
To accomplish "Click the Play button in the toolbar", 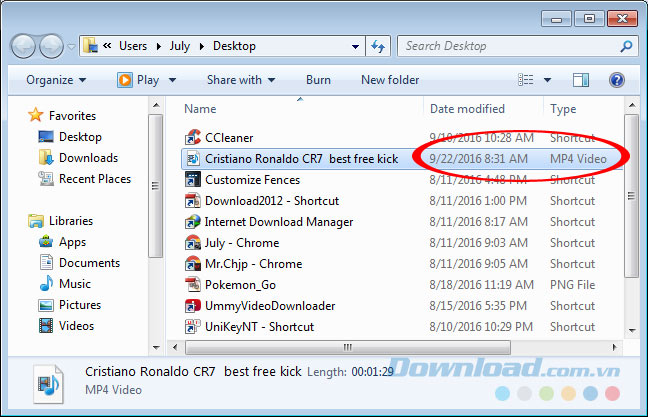I will [x=139, y=80].
